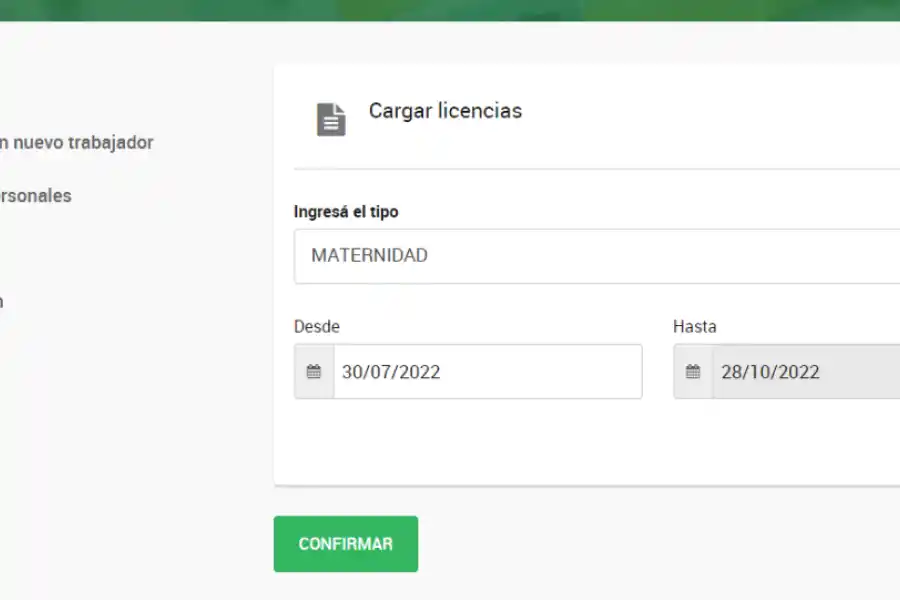Viewport: 900px width, 600px height.
Task: Focus the Desde date field showing 30/07/2022
Action: (487, 372)
